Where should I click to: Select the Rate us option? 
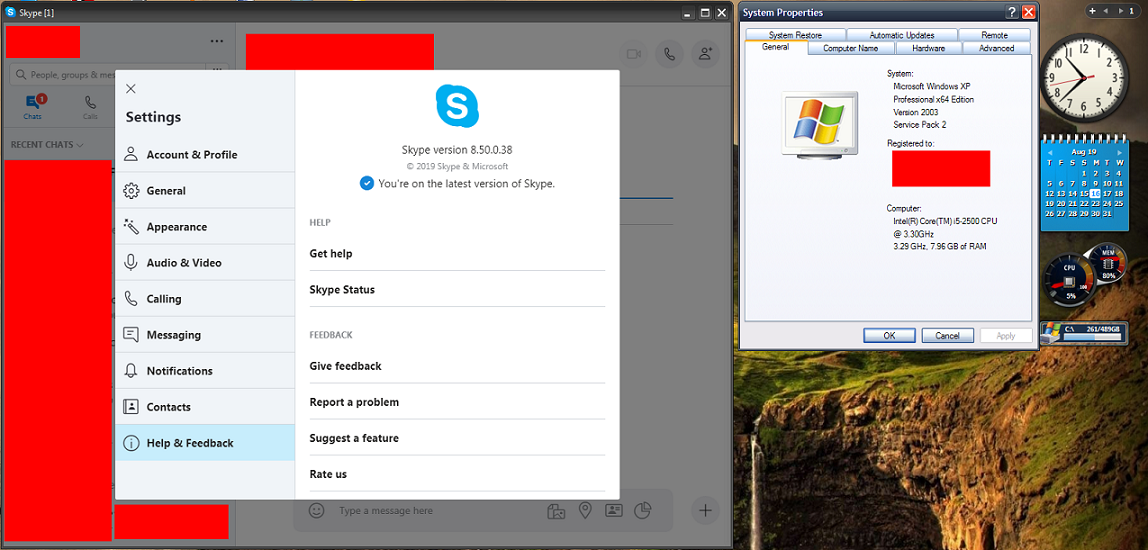pos(457,474)
